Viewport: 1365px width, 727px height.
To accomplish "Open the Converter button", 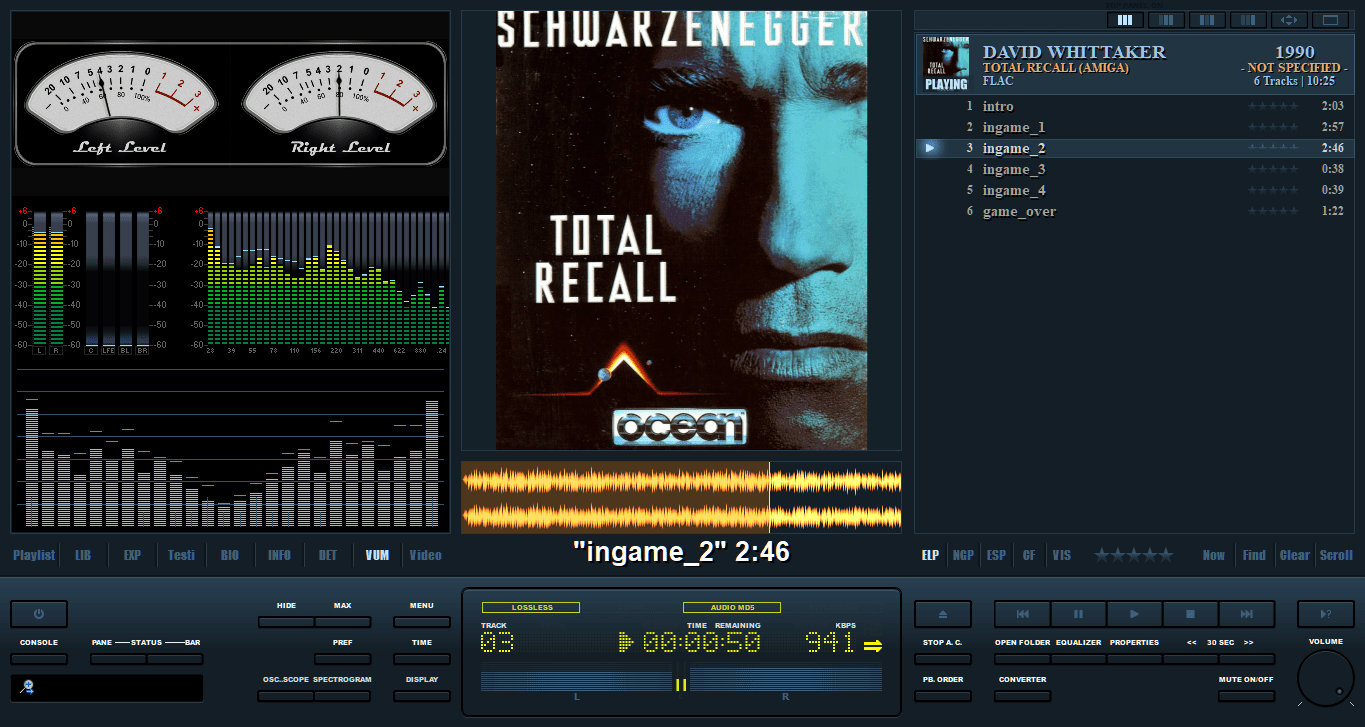I will coord(1022,696).
